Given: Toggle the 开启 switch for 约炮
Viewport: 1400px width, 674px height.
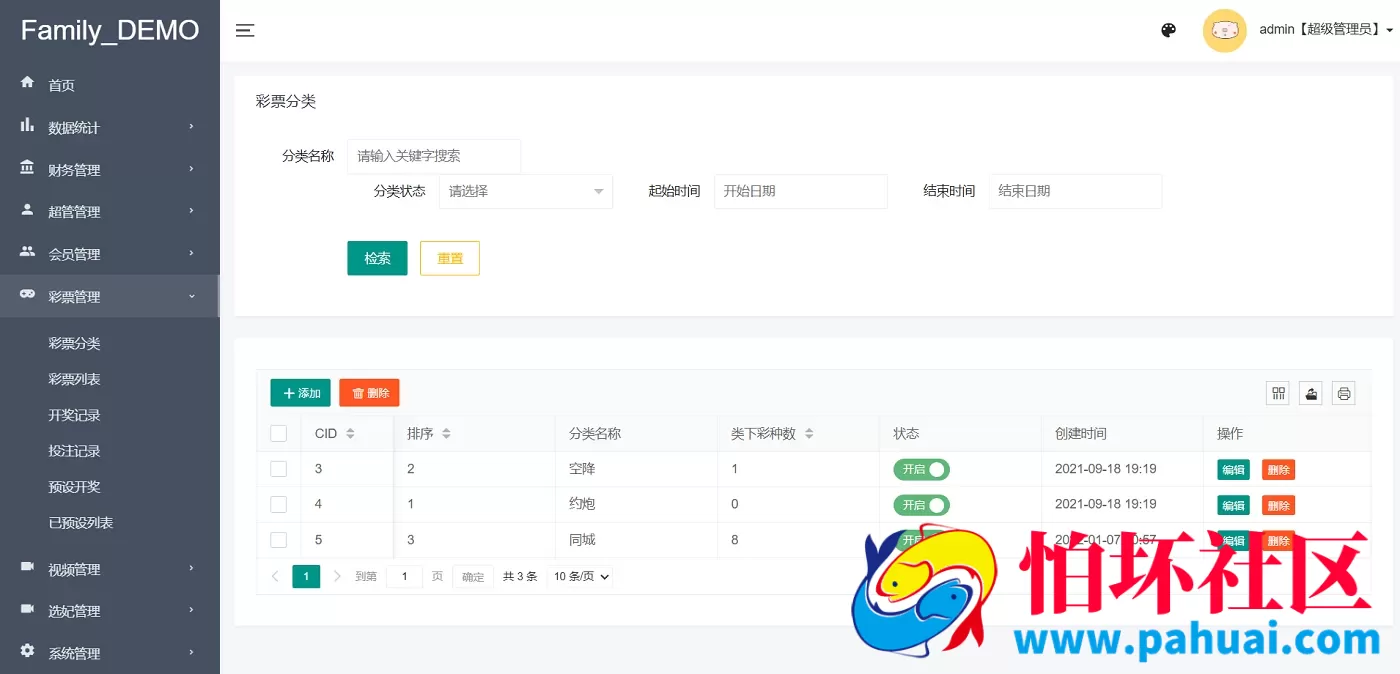Looking at the screenshot, I should coord(921,505).
